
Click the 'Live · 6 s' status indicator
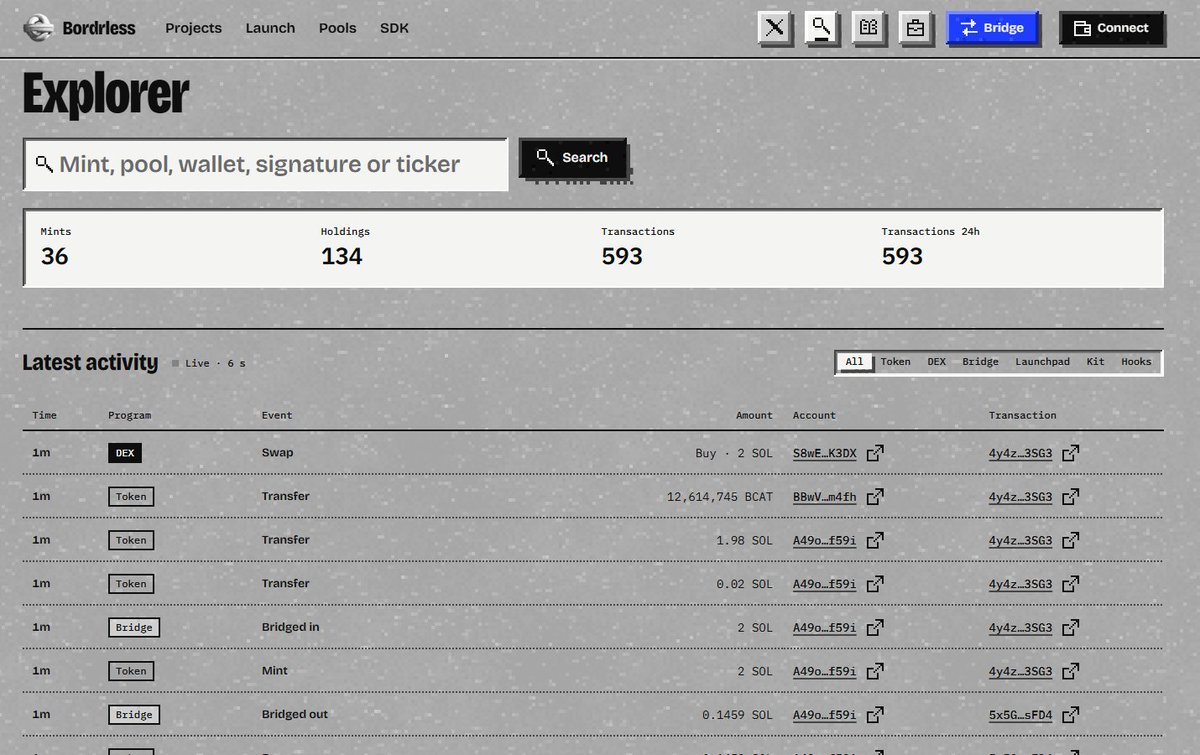209,363
